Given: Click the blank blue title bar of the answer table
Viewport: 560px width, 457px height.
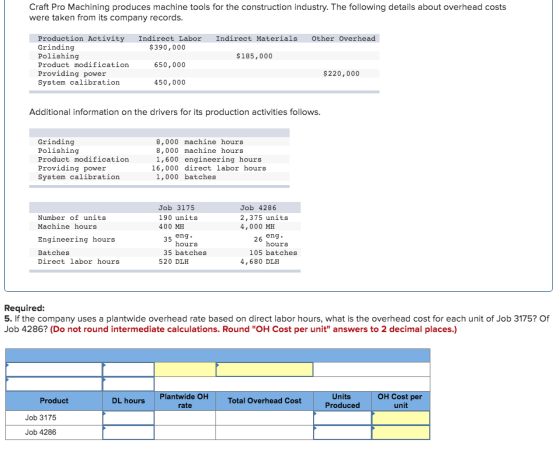Looking at the screenshot, I should 218,356.
